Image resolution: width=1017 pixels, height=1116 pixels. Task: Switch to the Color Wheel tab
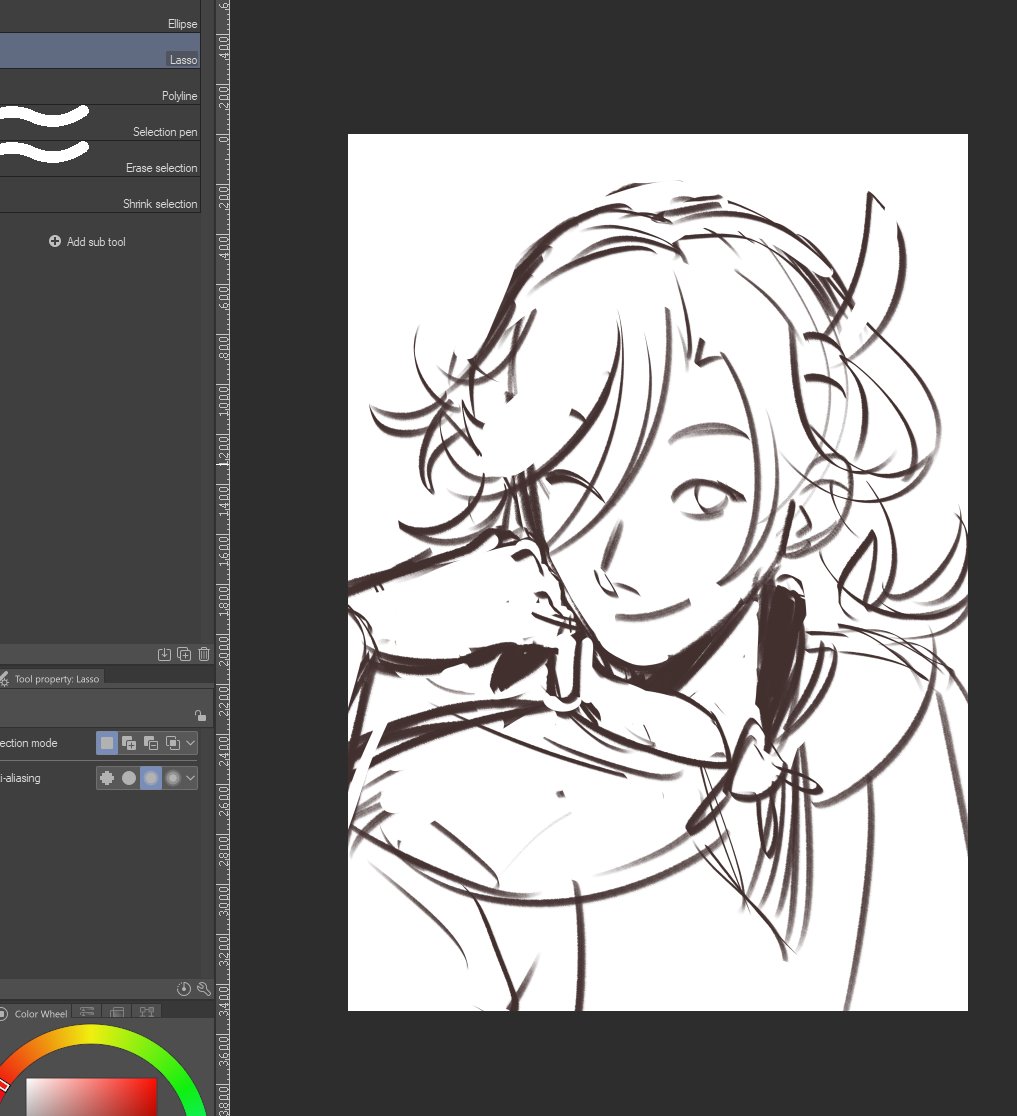tap(34, 1014)
